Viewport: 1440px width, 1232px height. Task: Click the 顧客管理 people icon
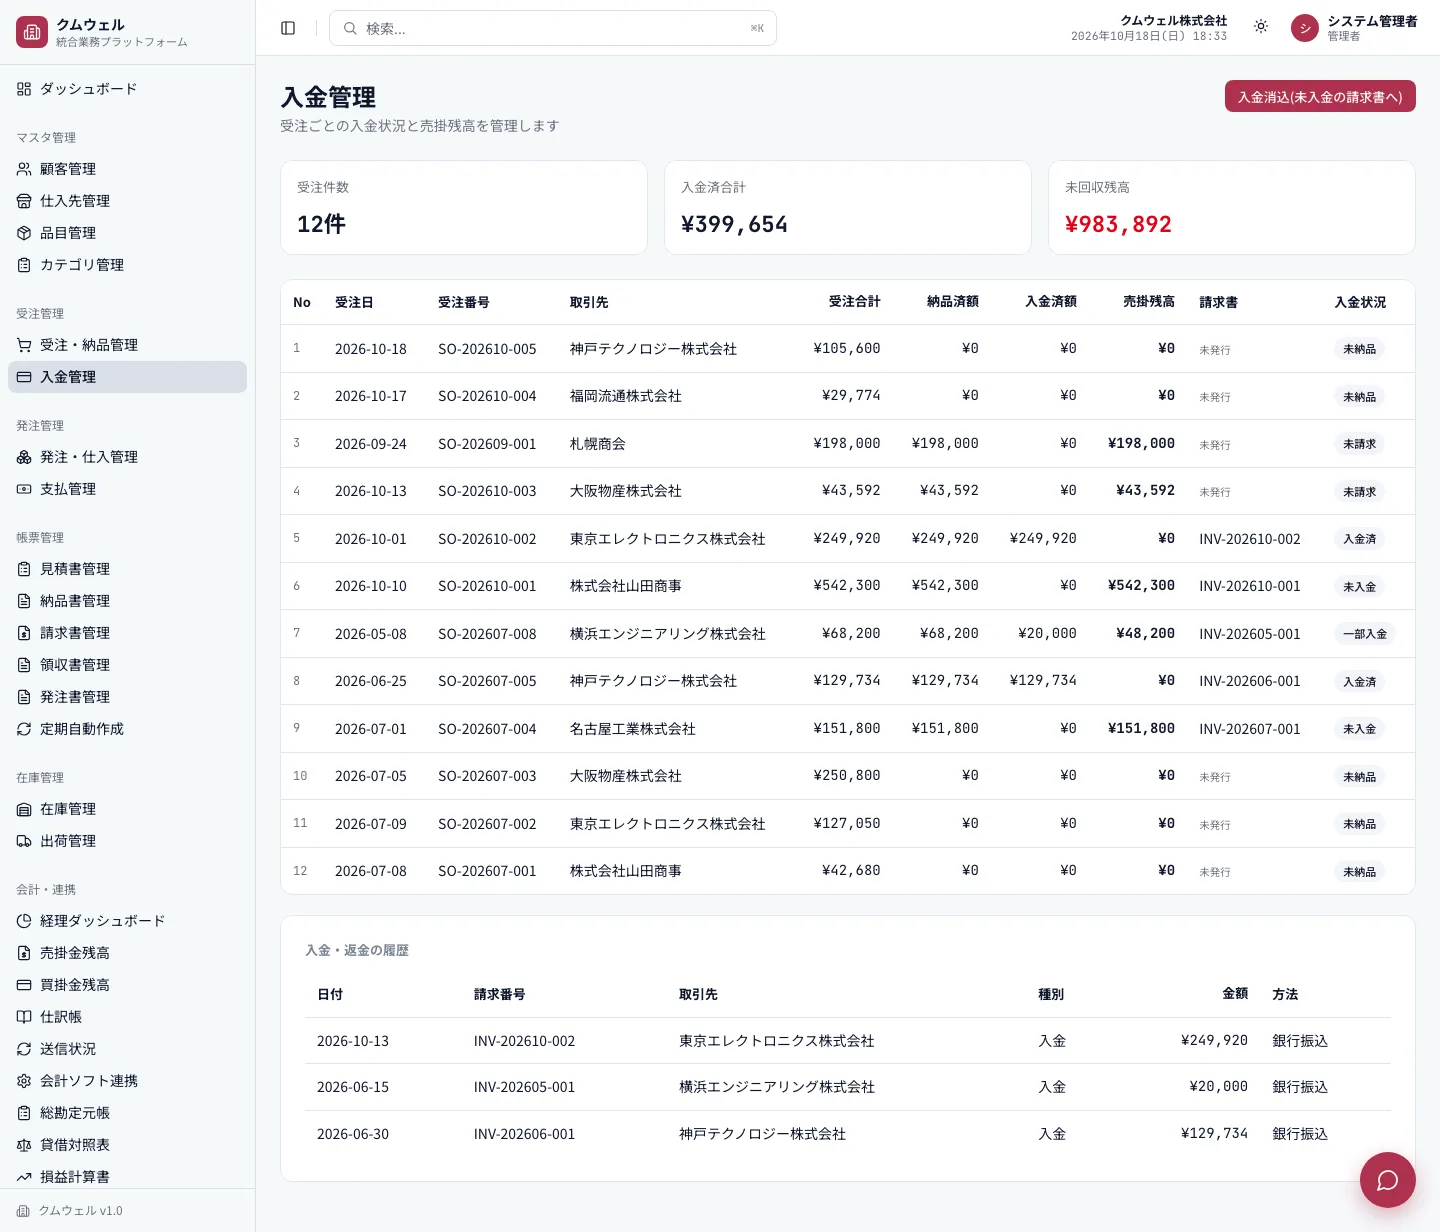click(24, 169)
